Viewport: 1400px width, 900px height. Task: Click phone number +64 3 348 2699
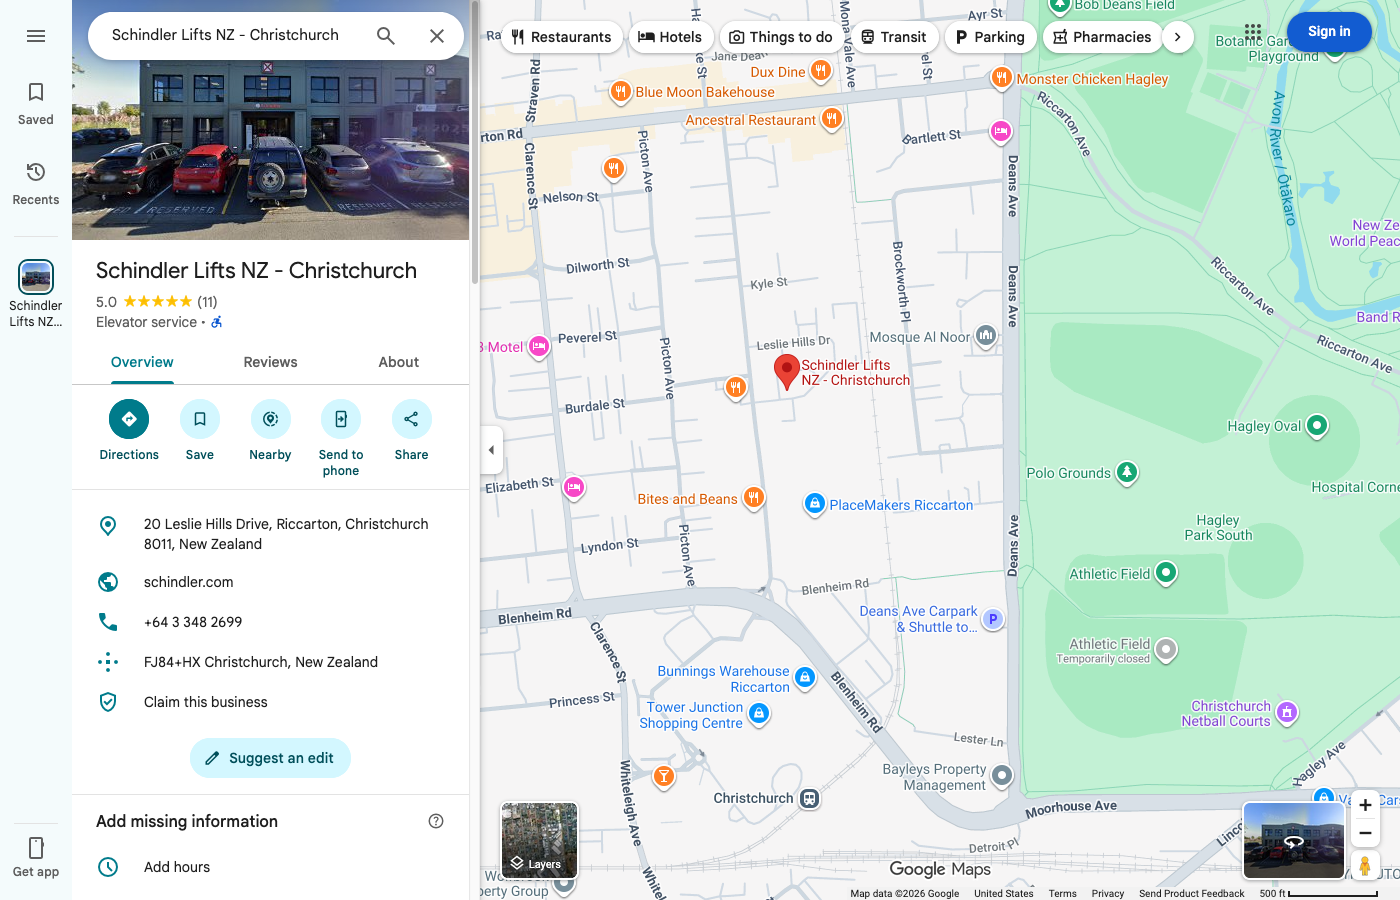coord(270,622)
